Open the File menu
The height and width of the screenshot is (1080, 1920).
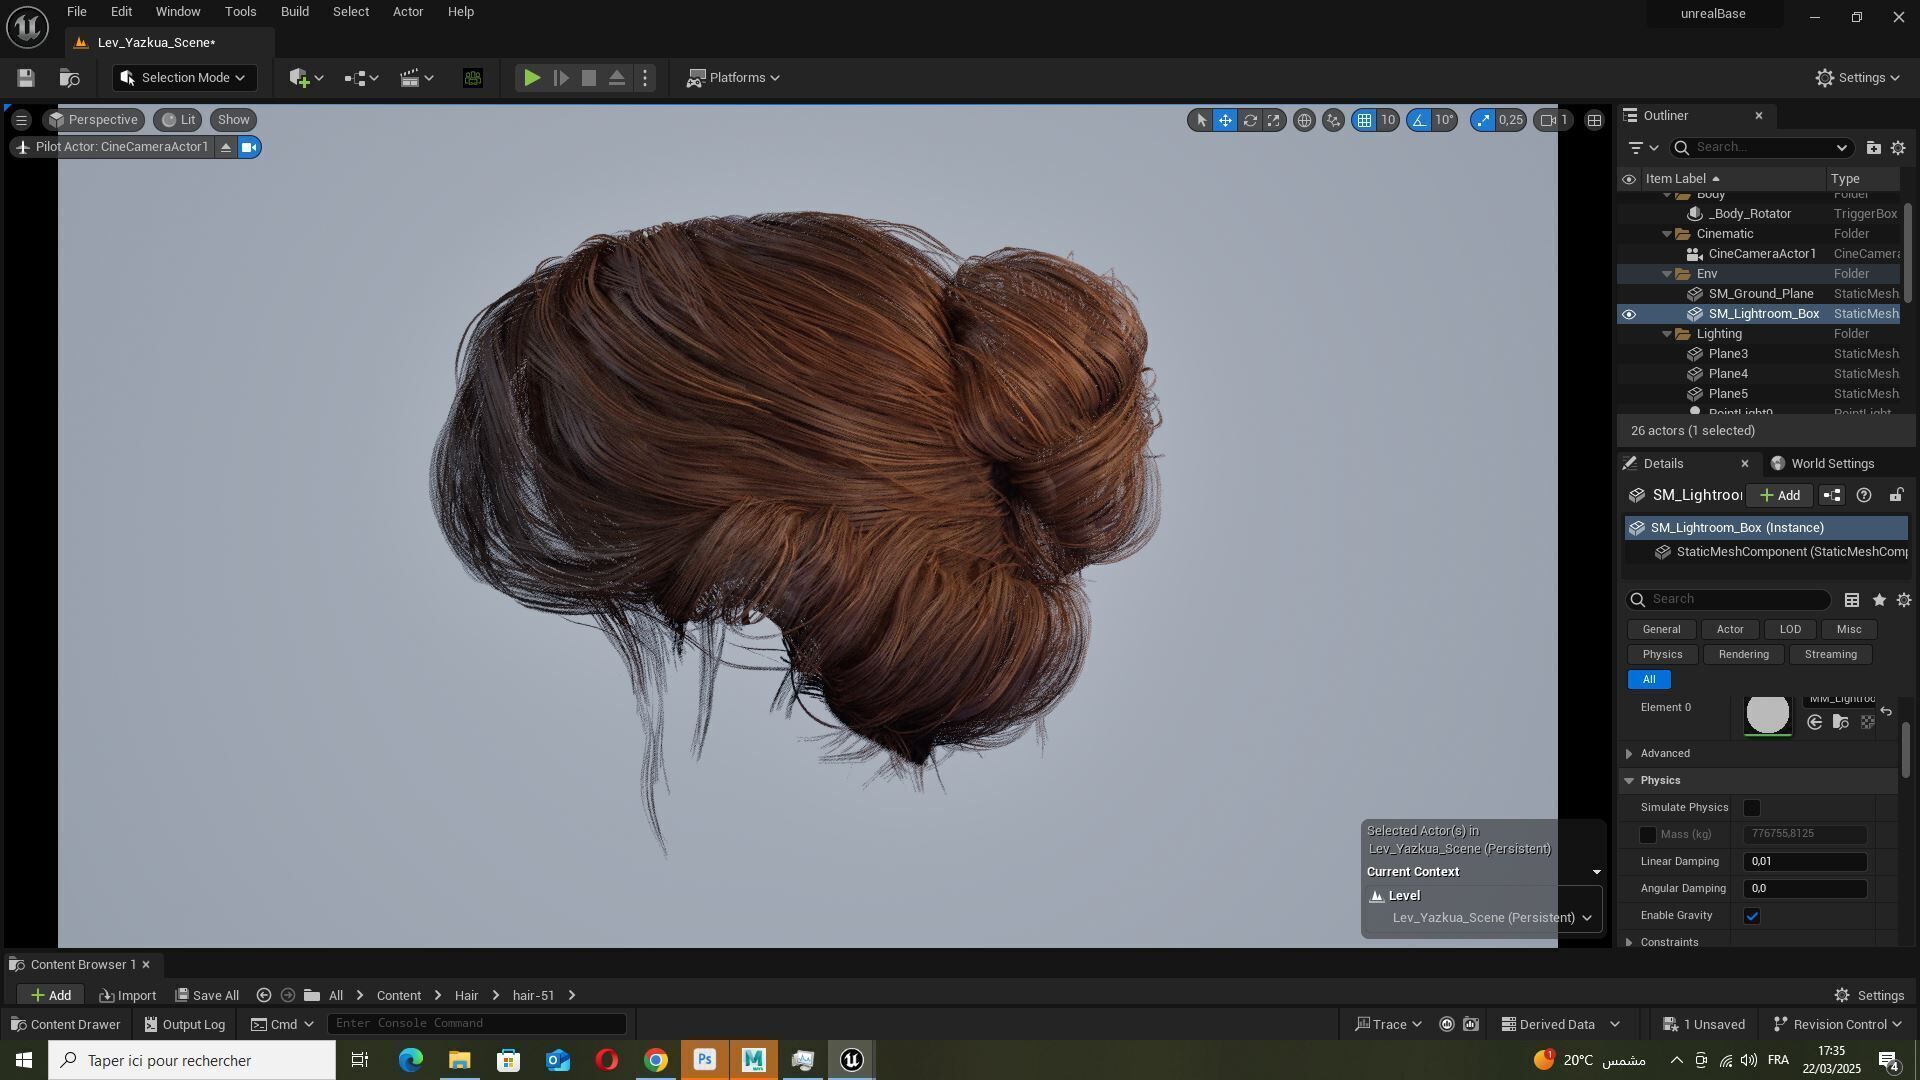coord(76,12)
